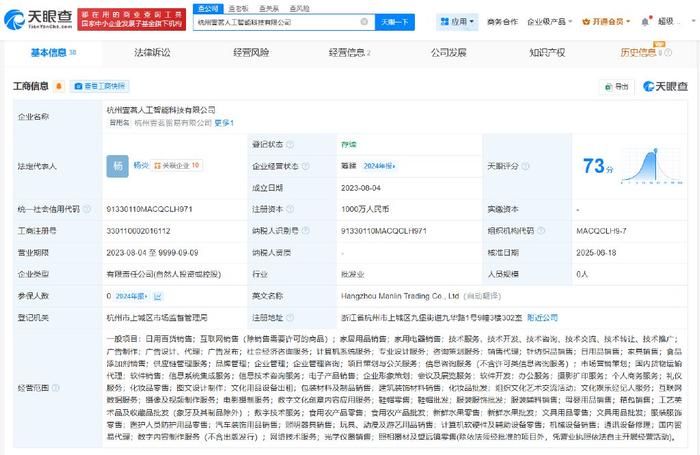Click the 73分 score value
700x455 pixels.
click(598, 166)
